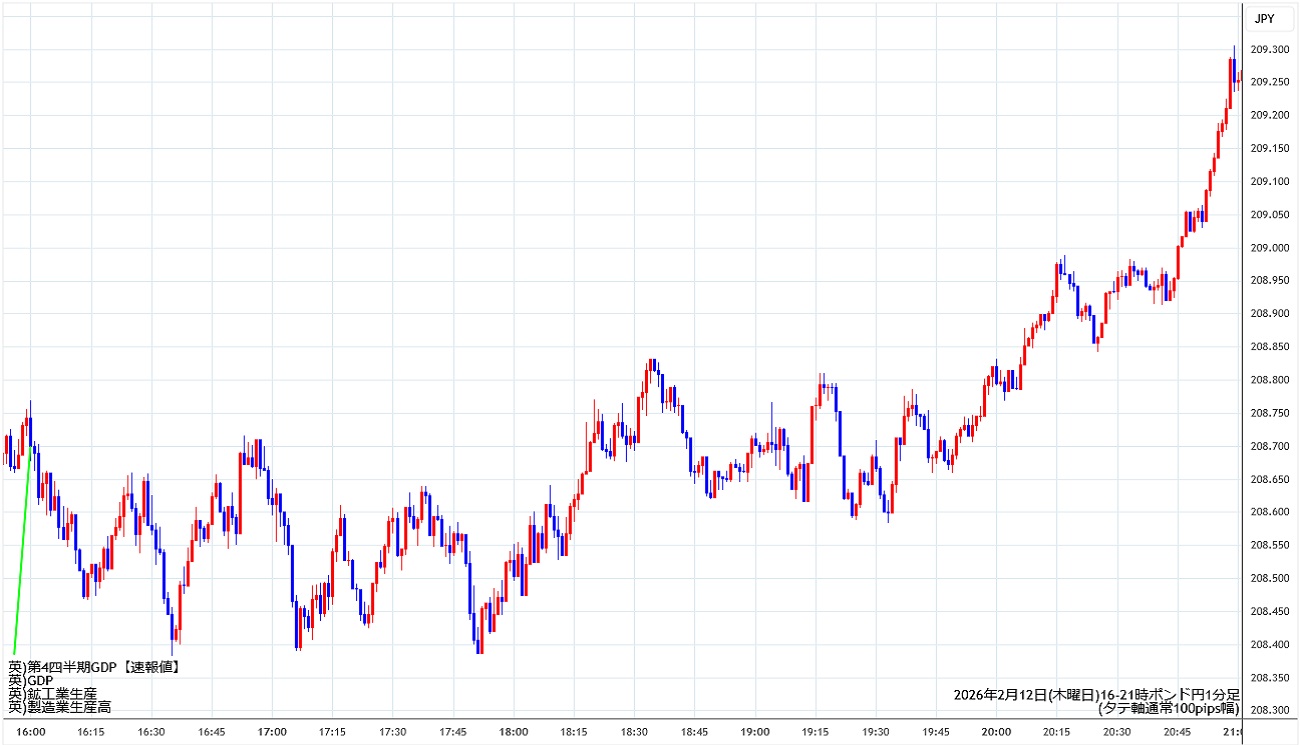The height and width of the screenshot is (745, 1300).
Task: Click the 209.000 price level label
Action: click(x=1269, y=247)
